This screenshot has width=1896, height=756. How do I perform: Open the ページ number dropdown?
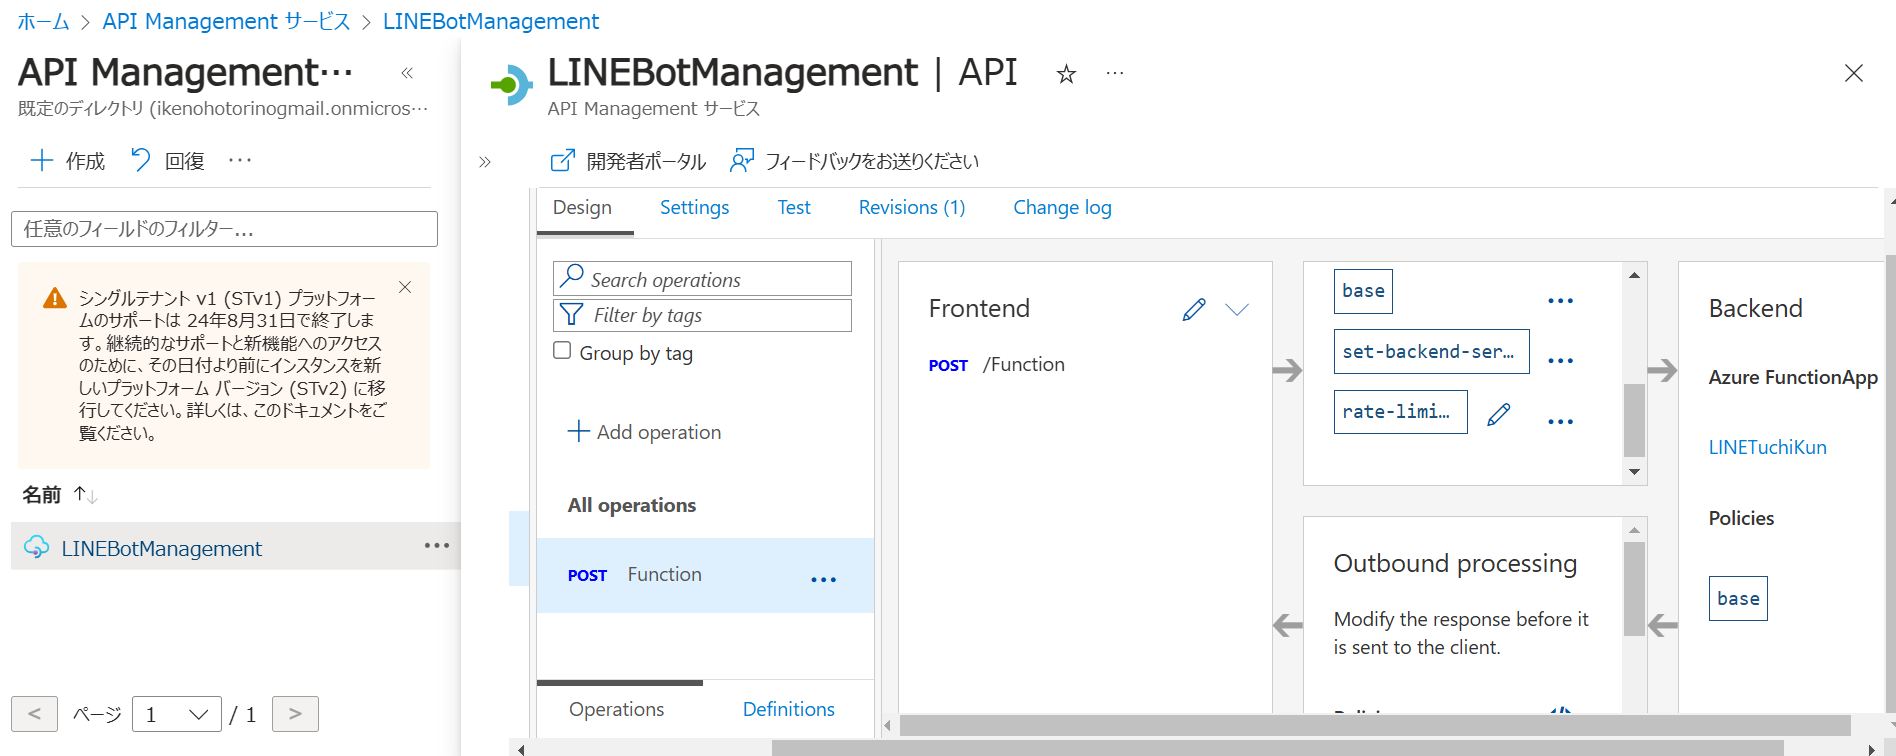click(177, 714)
